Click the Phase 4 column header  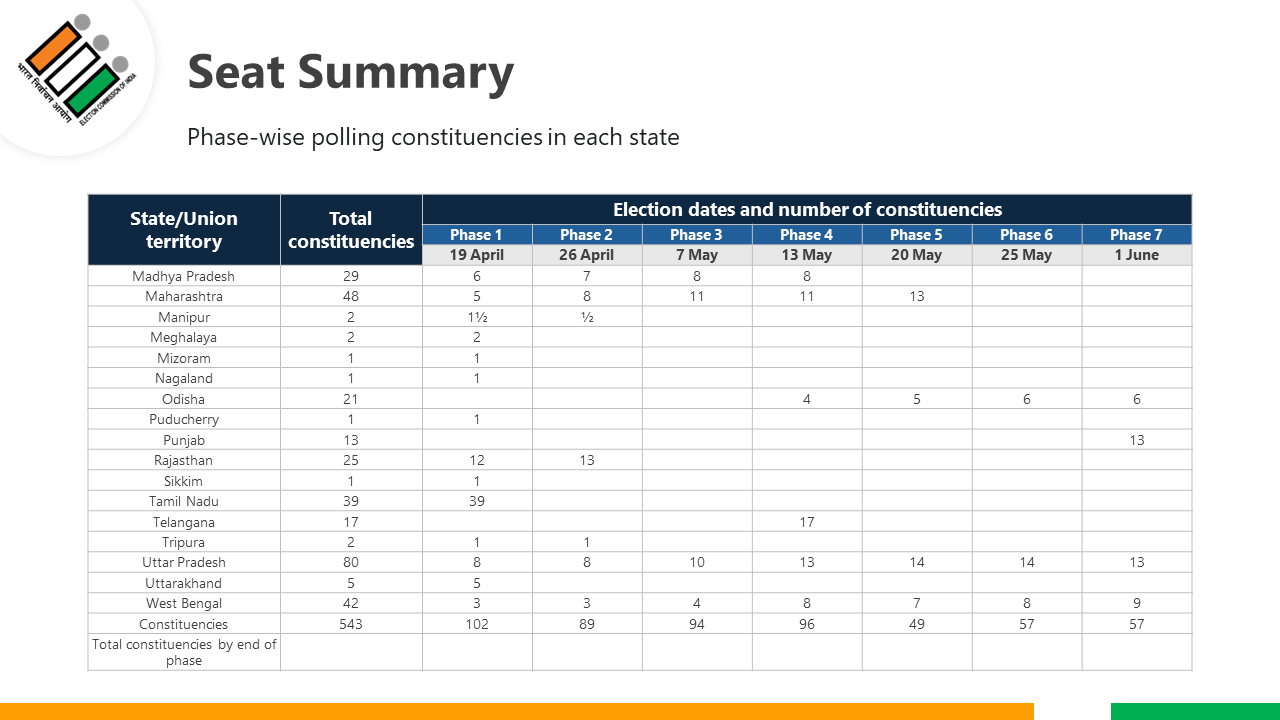[x=807, y=235]
